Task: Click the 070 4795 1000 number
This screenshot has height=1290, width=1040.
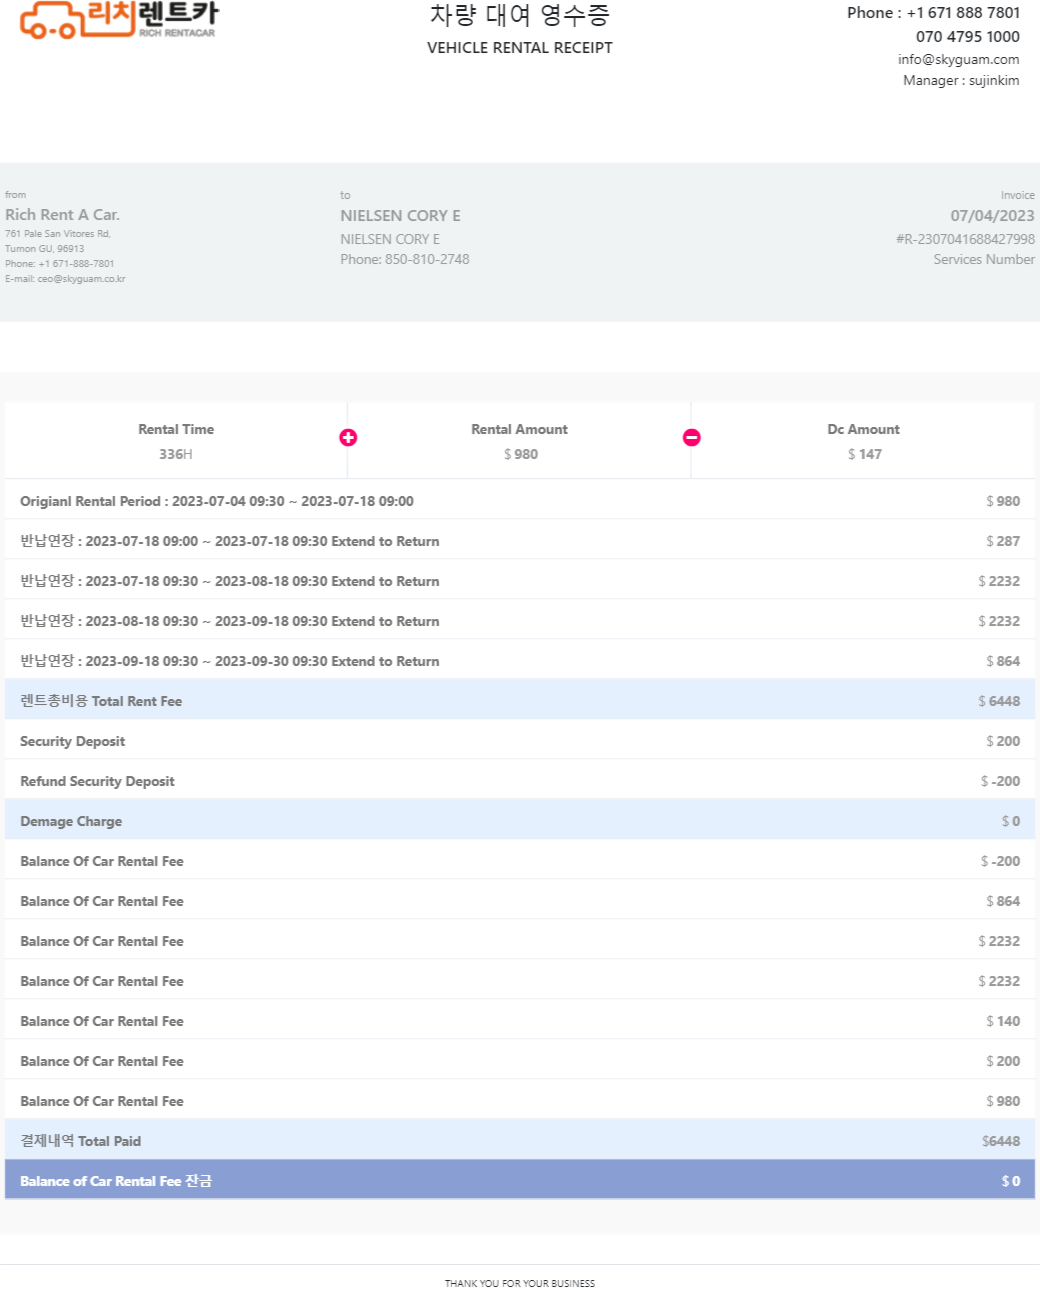Action: 967,37
